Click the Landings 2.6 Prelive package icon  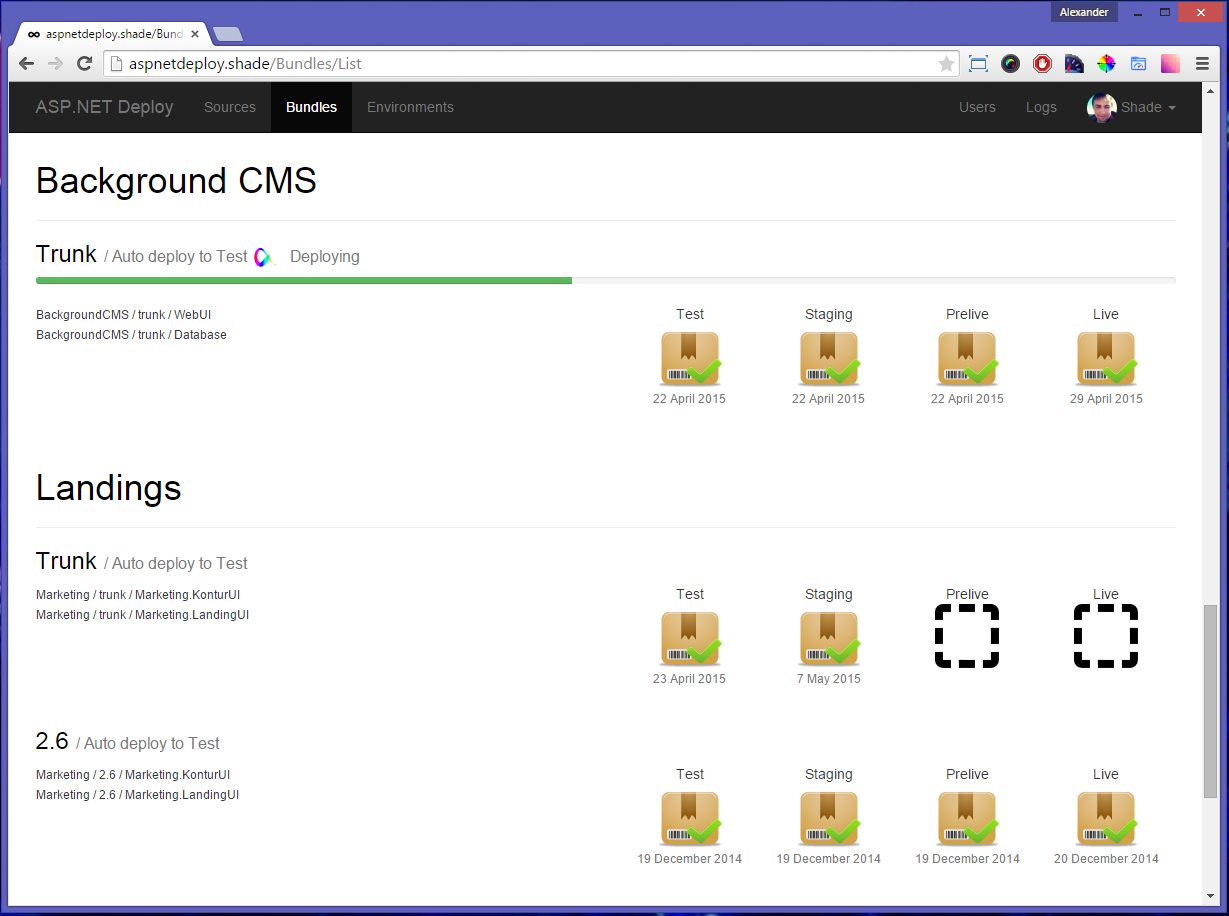pyautogui.click(x=967, y=819)
